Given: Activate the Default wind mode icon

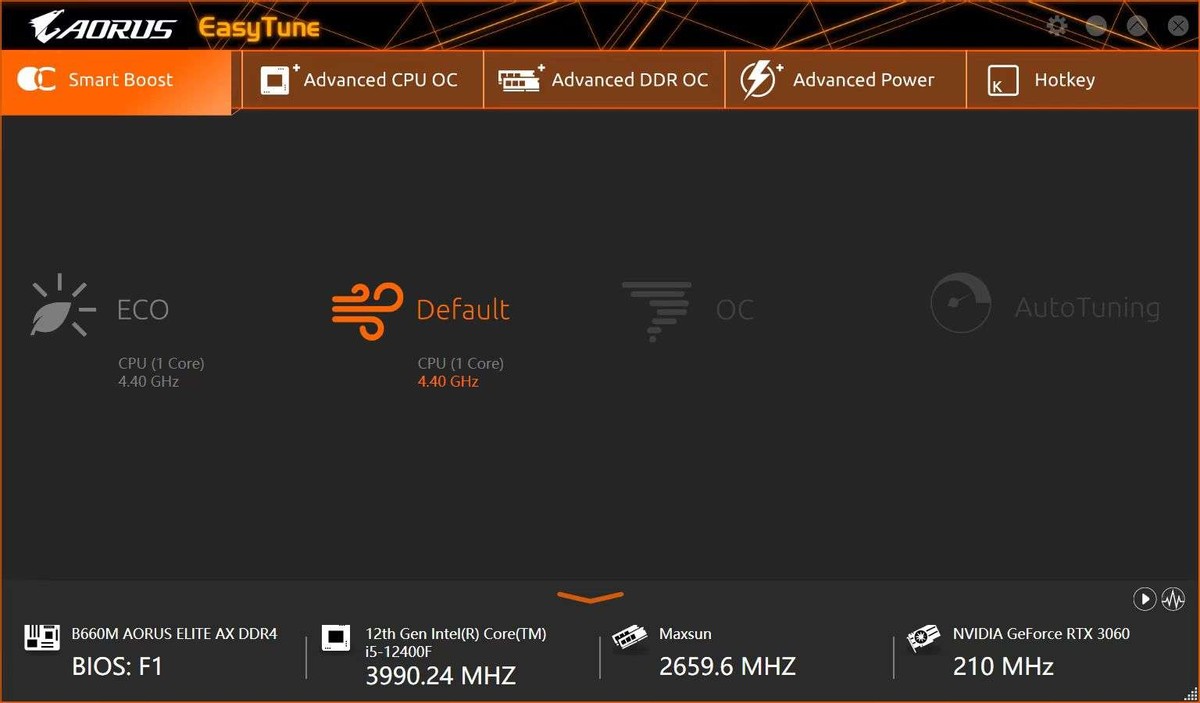Looking at the screenshot, I should pyautogui.click(x=367, y=308).
